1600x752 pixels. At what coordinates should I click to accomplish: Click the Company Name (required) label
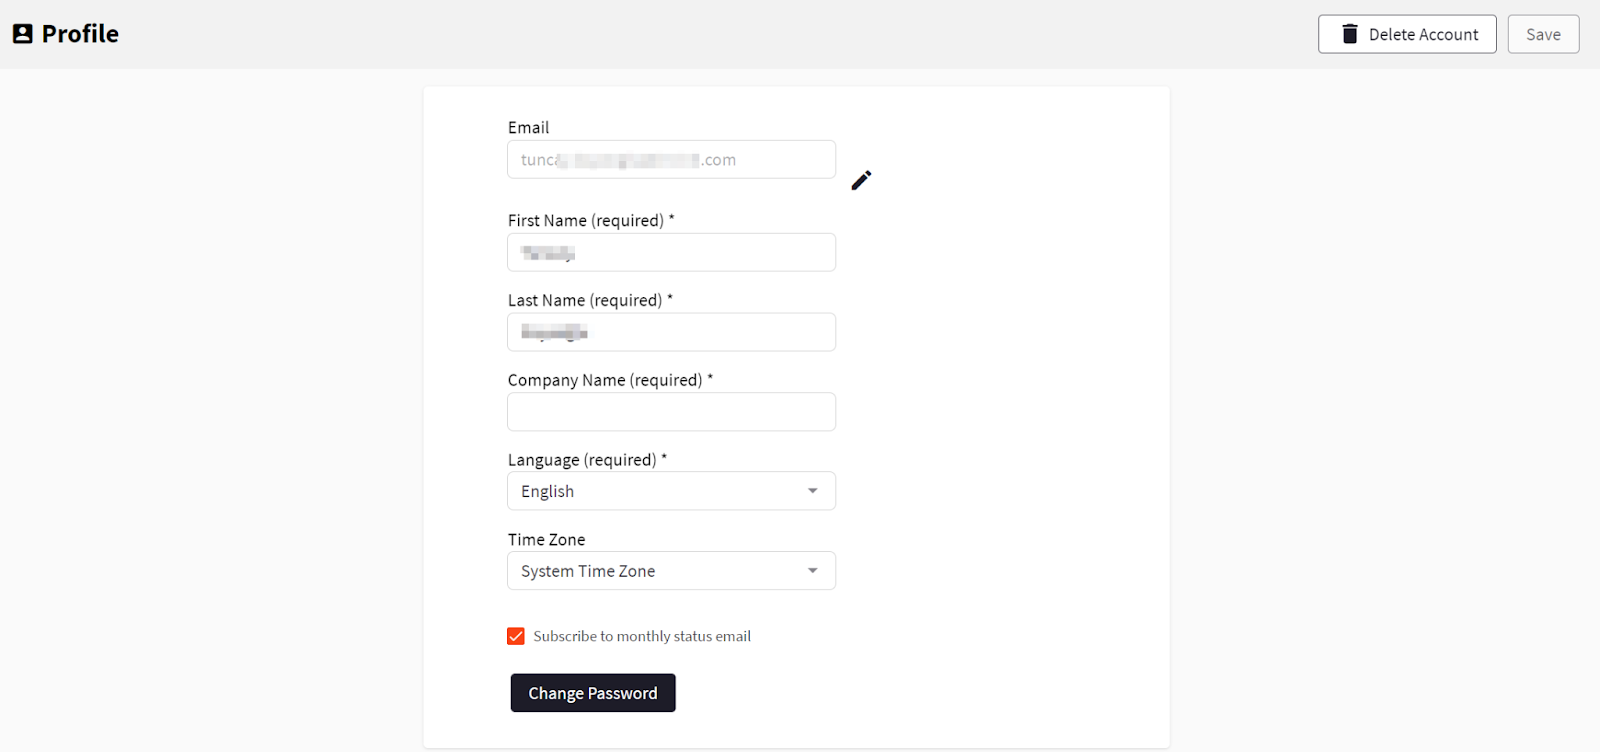(610, 380)
